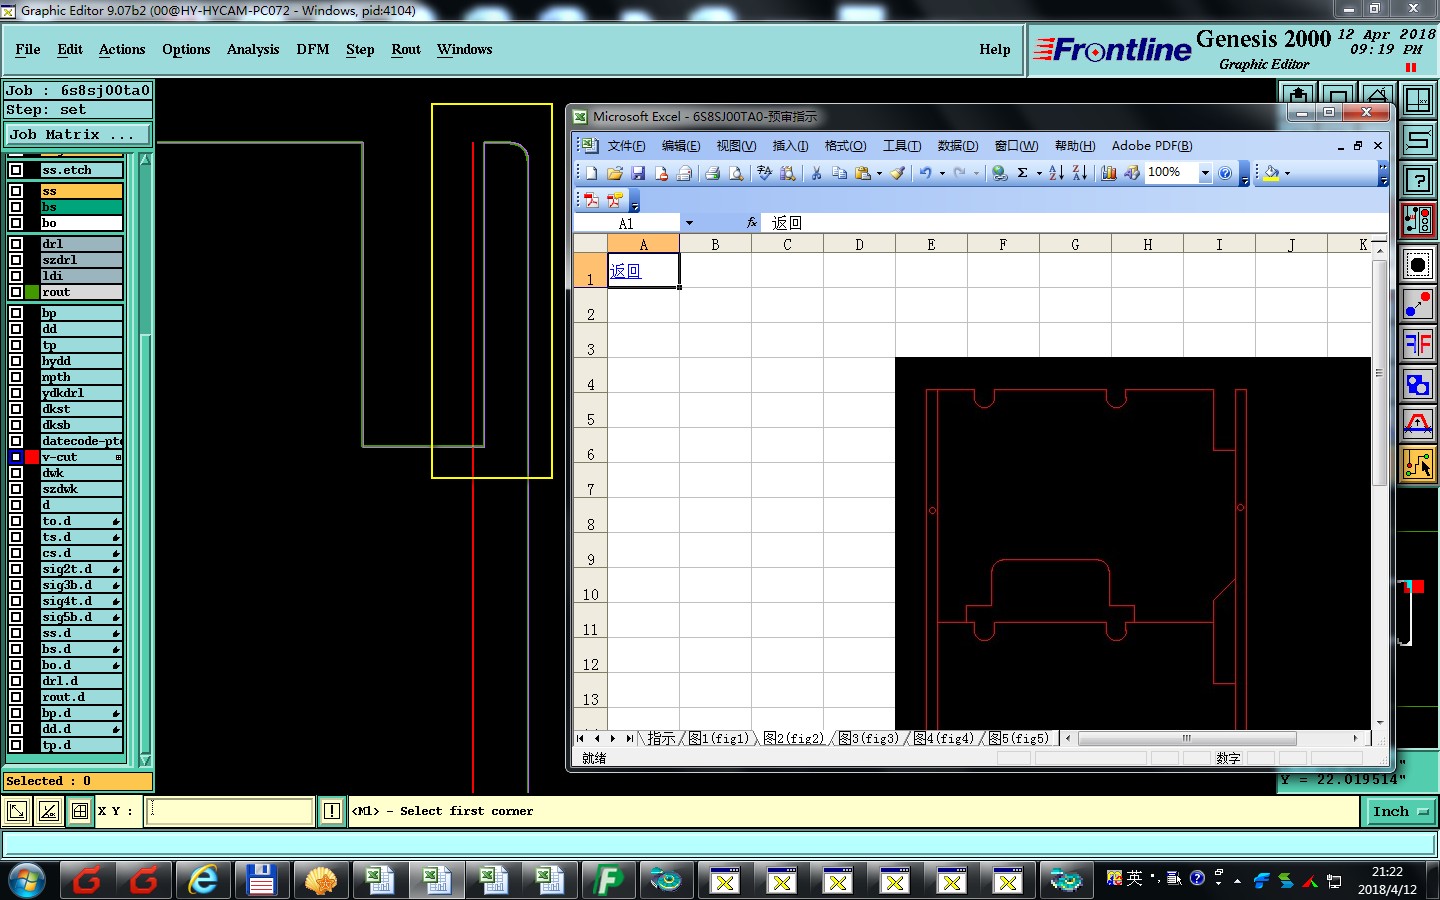The width and height of the screenshot is (1440, 900).
Task: Click the Adobe PDF convert icon in Excel
Action: (x=591, y=200)
